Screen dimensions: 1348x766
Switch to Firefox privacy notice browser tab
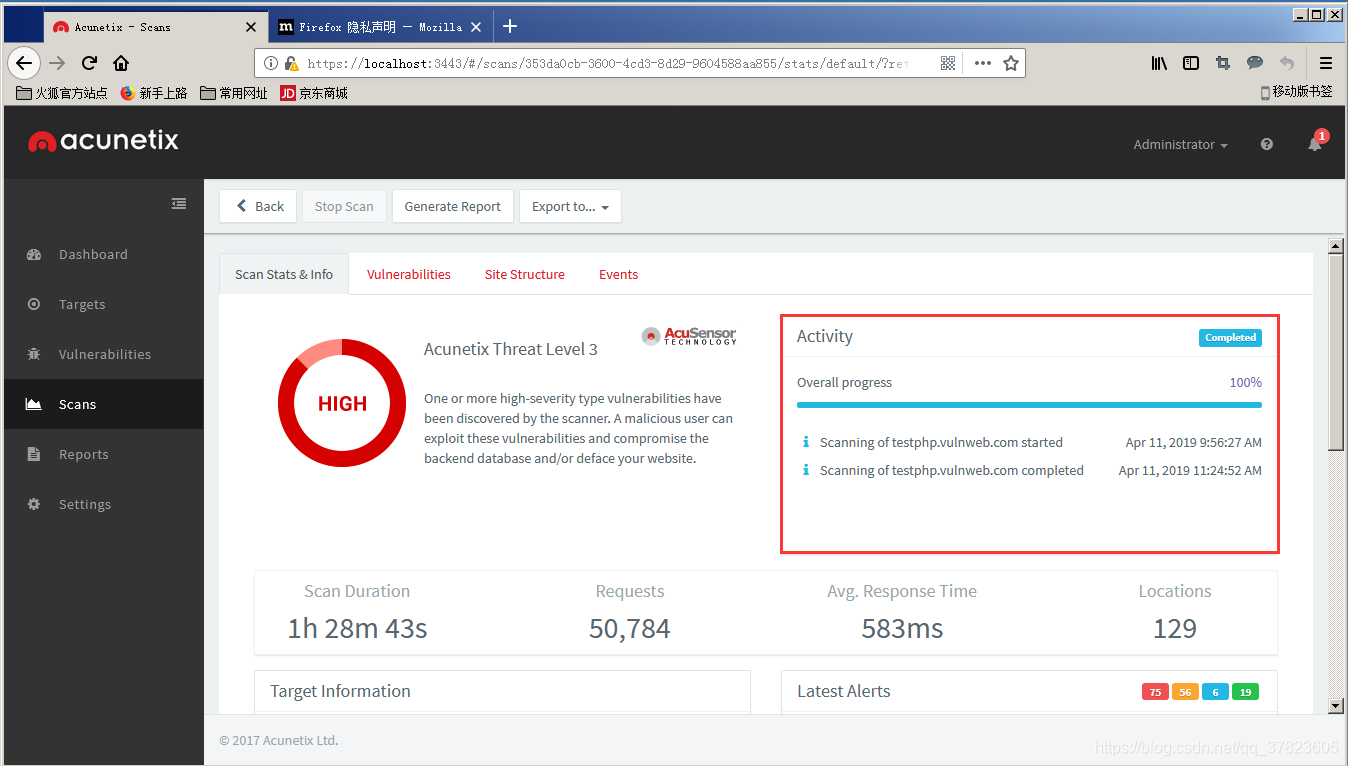click(x=380, y=27)
